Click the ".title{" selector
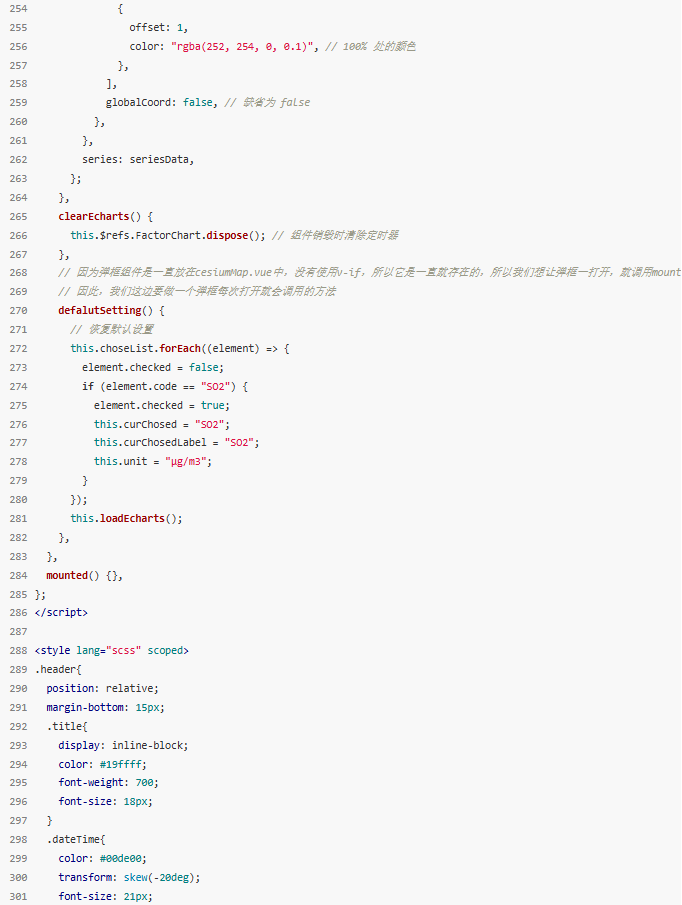 tap(67, 727)
